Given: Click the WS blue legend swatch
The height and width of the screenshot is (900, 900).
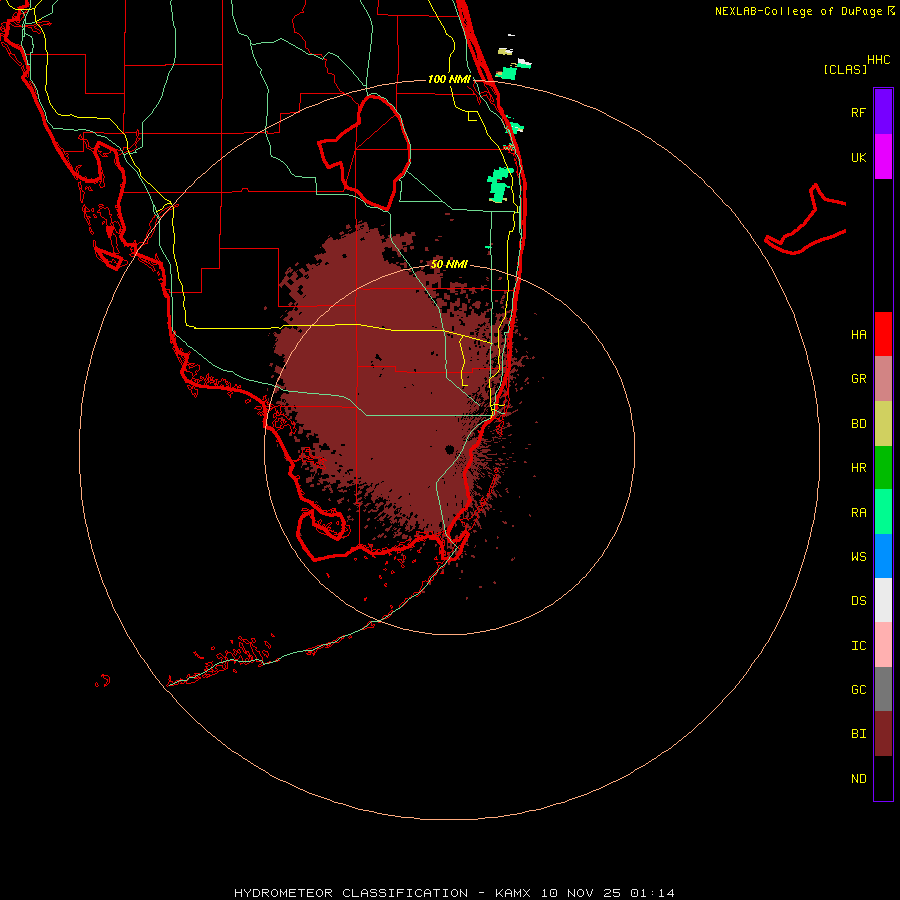Looking at the screenshot, I should pos(883,556).
